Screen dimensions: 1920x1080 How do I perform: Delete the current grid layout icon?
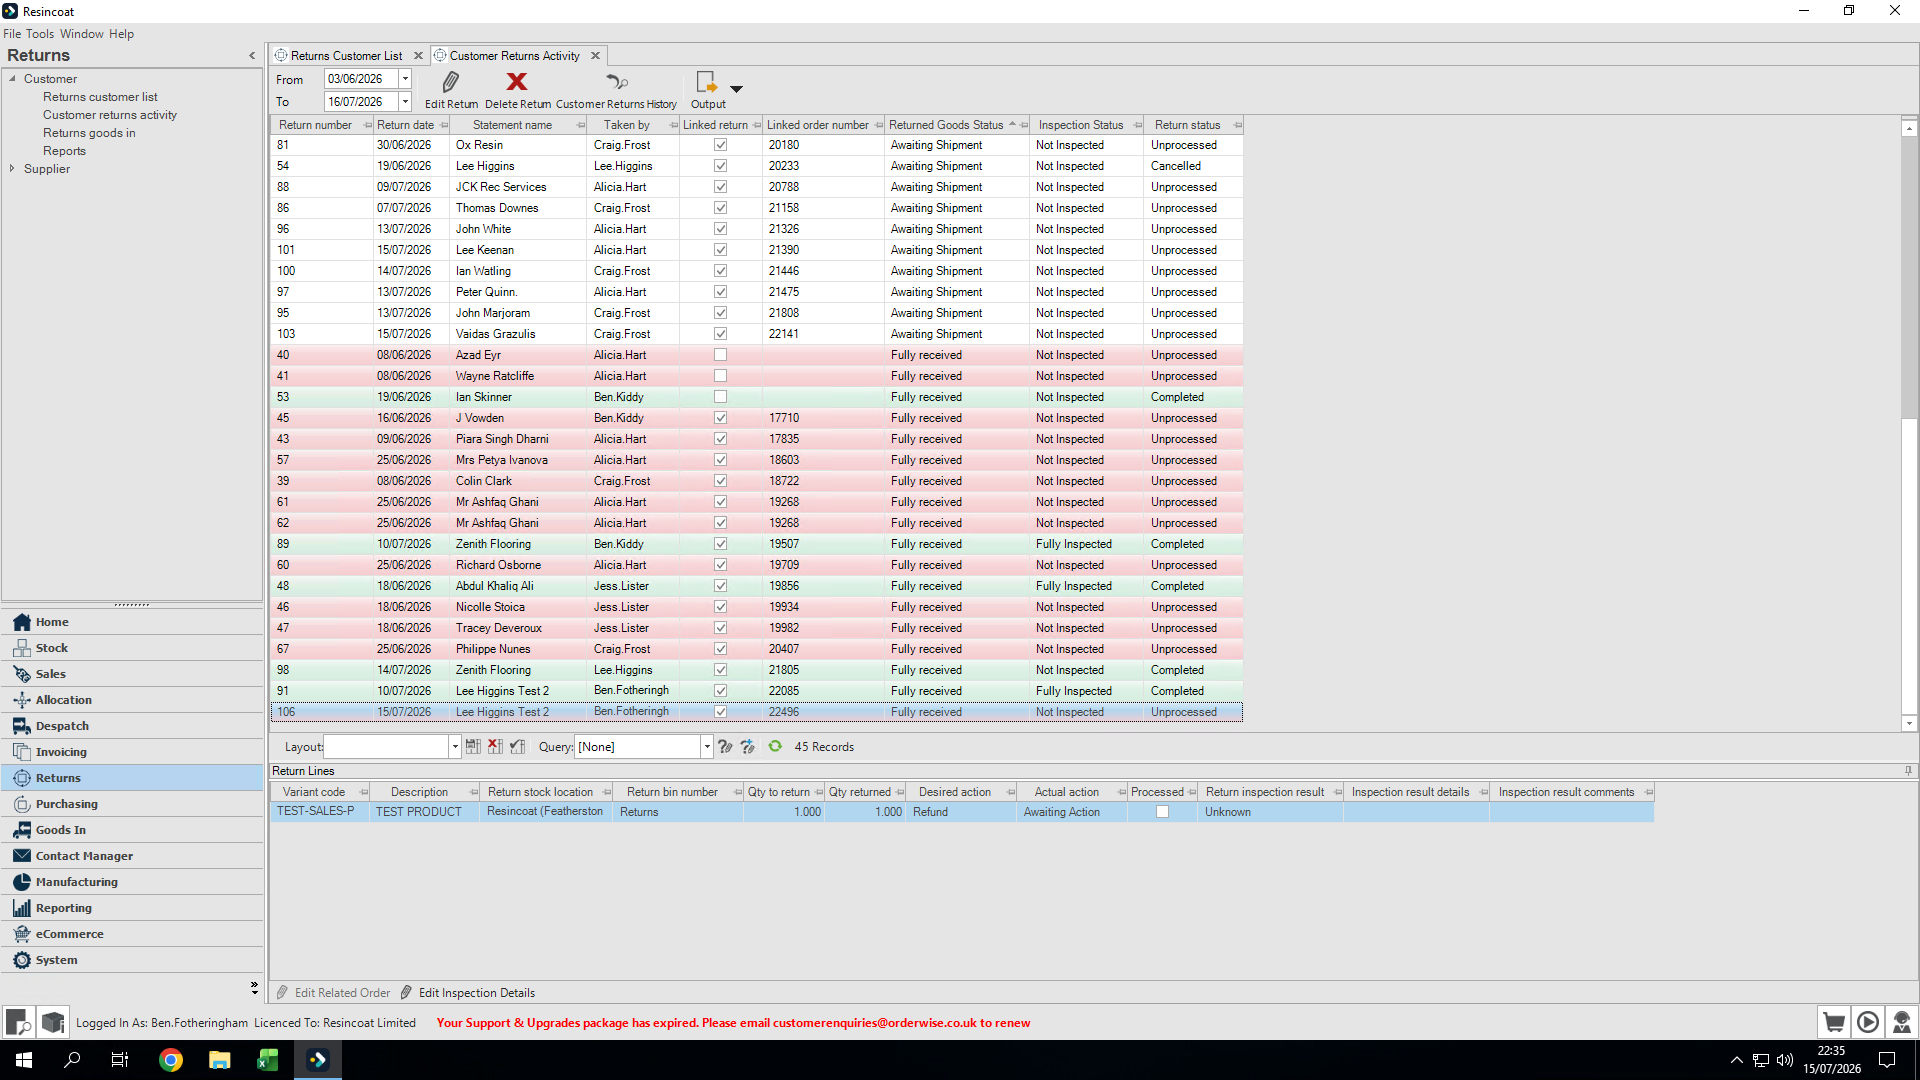tap(495, 747)
